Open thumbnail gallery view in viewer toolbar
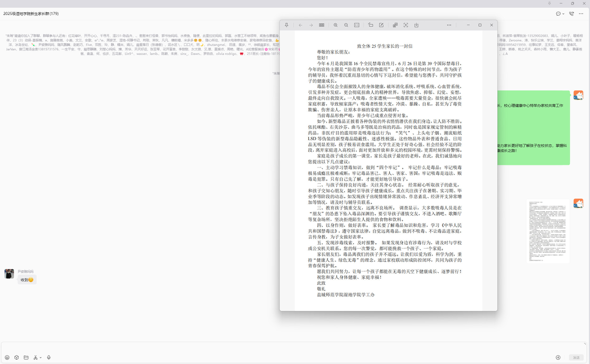 coord(322,25)
